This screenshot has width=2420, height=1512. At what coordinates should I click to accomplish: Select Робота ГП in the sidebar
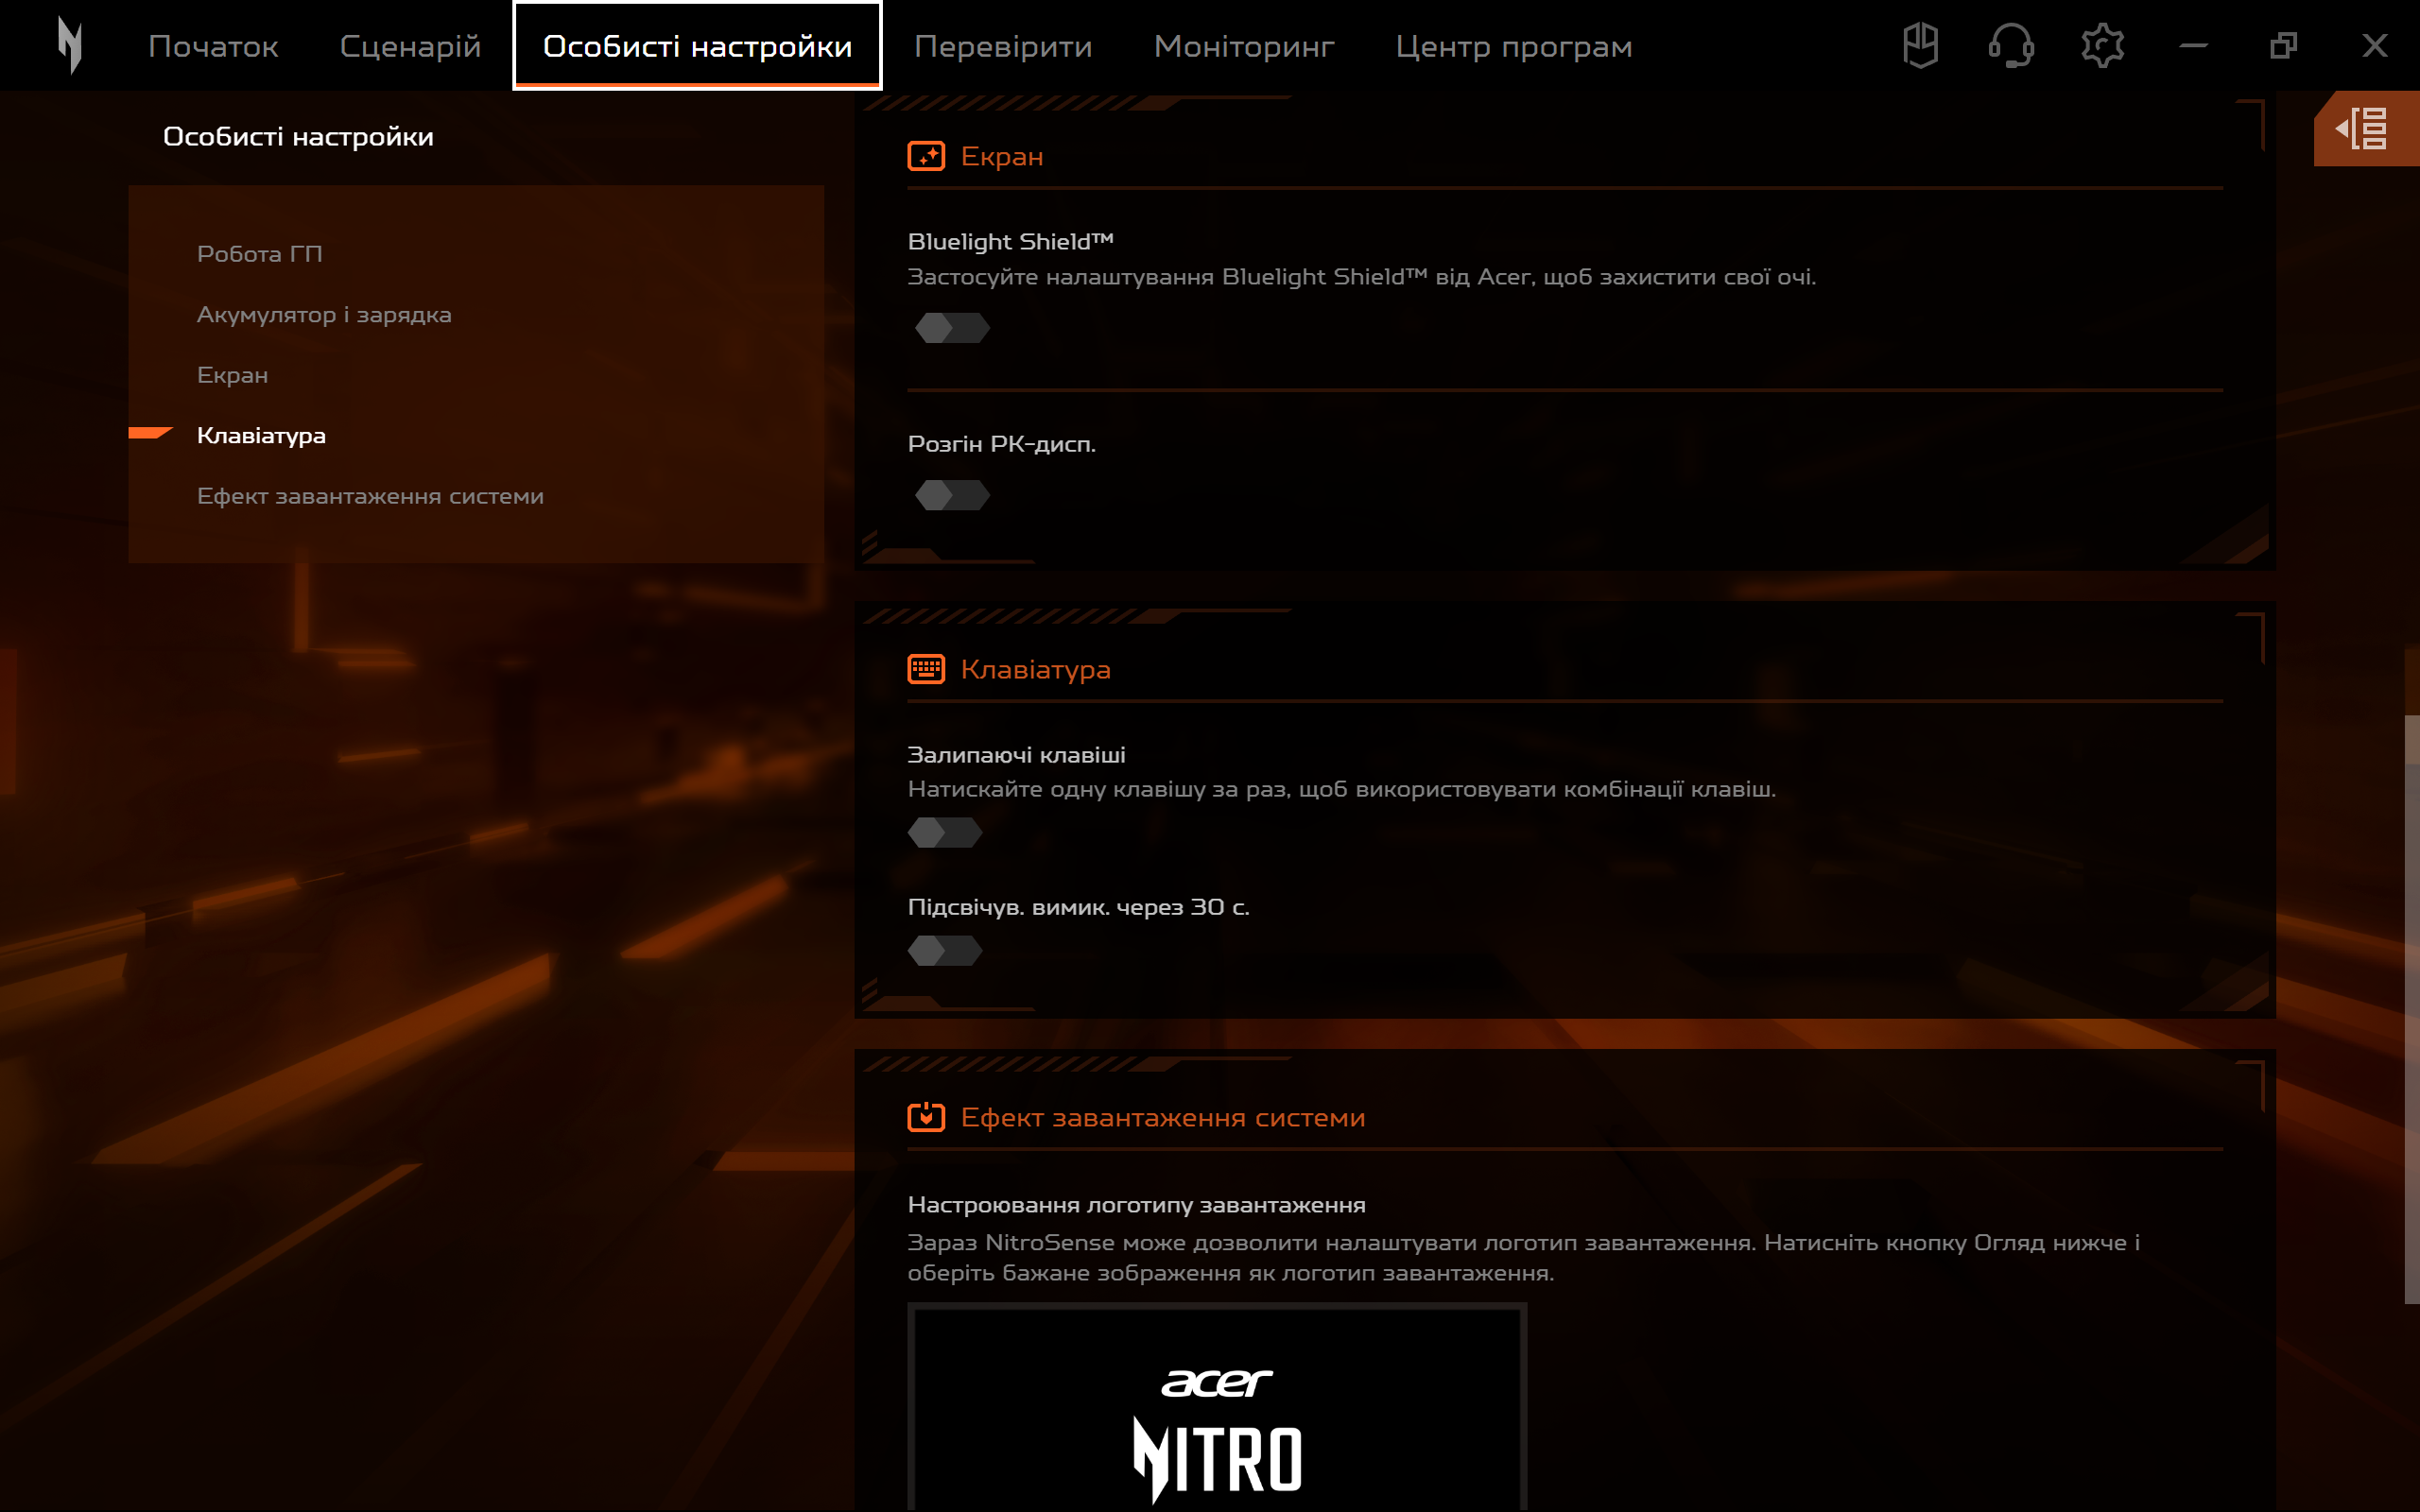[260, 253]
